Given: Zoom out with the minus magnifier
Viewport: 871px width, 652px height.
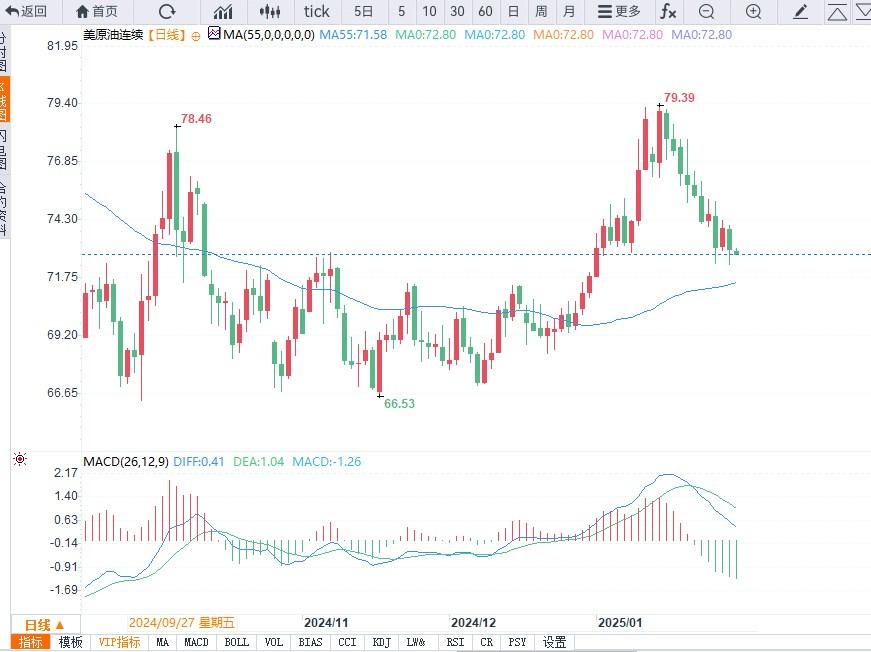Looking at the screenshot, I should coord(707,11).
